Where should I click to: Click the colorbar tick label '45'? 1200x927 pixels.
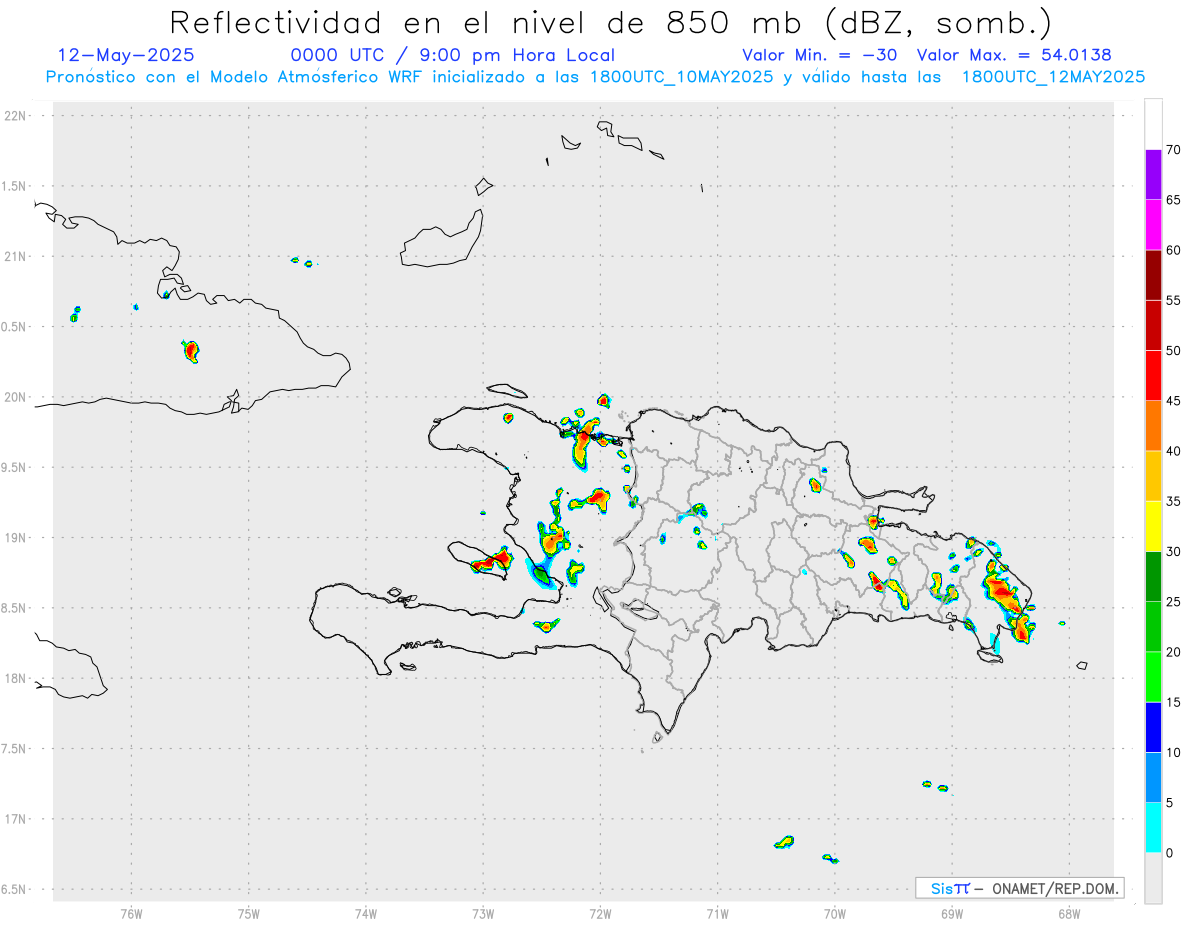(1174, 401)
